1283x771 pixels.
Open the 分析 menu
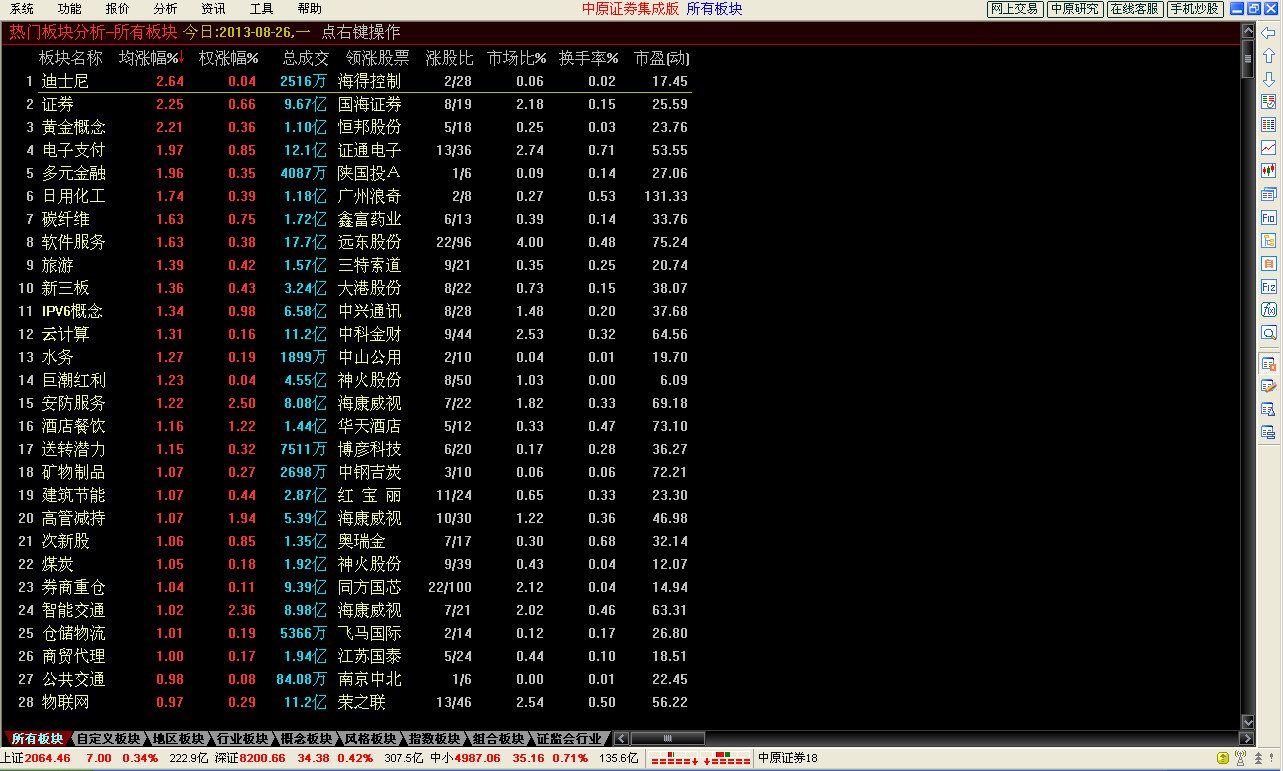coord(165,9)
